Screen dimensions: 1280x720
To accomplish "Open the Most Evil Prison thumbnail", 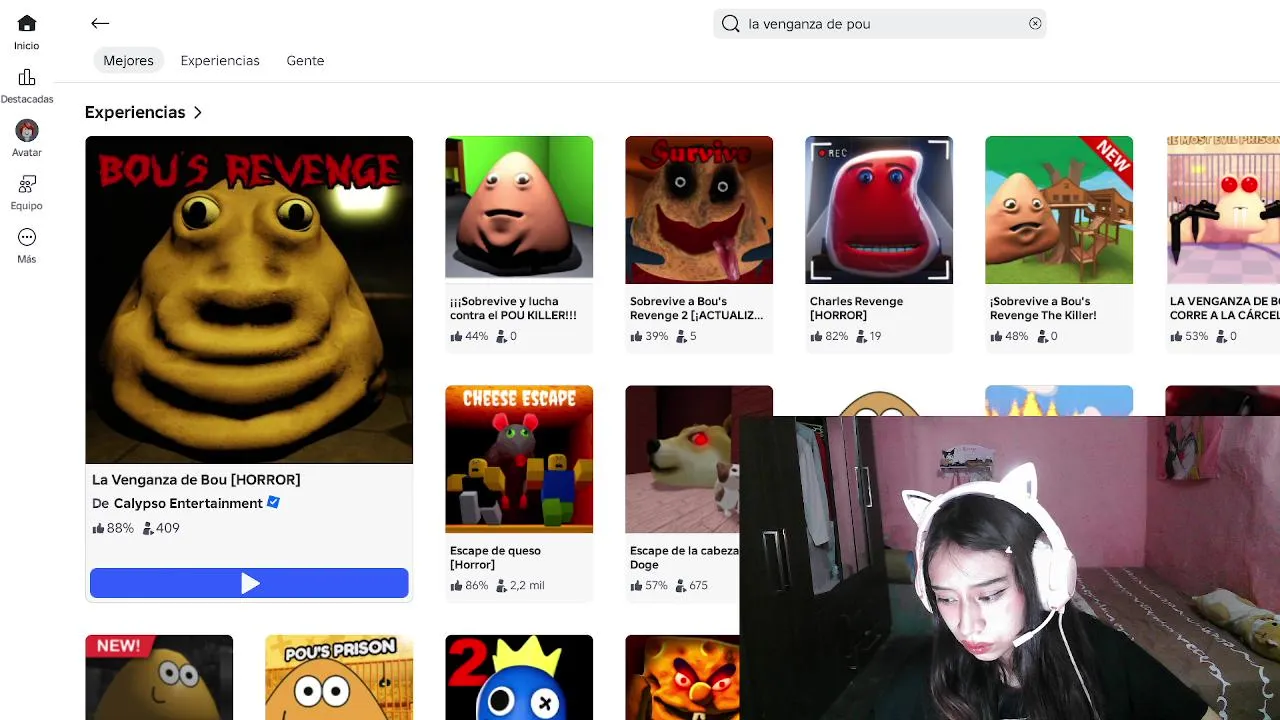I will point(1223,210).
